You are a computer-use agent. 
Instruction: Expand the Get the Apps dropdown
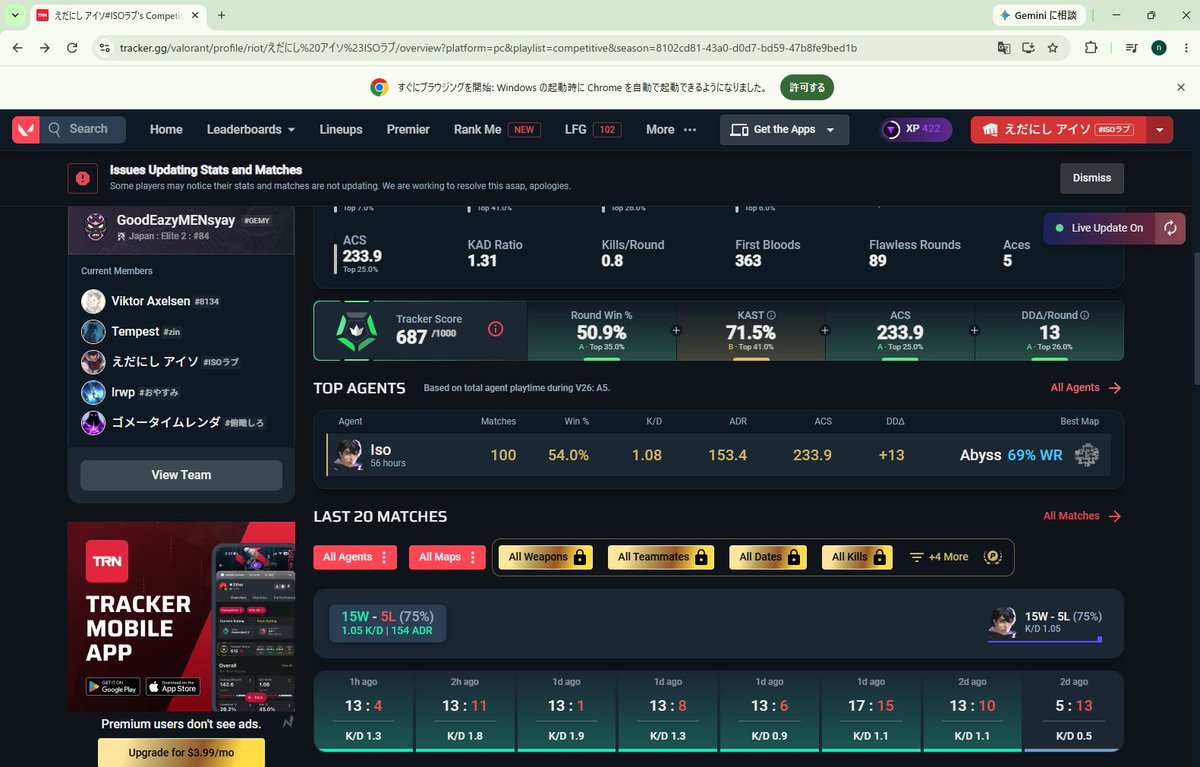coord(784,130)
